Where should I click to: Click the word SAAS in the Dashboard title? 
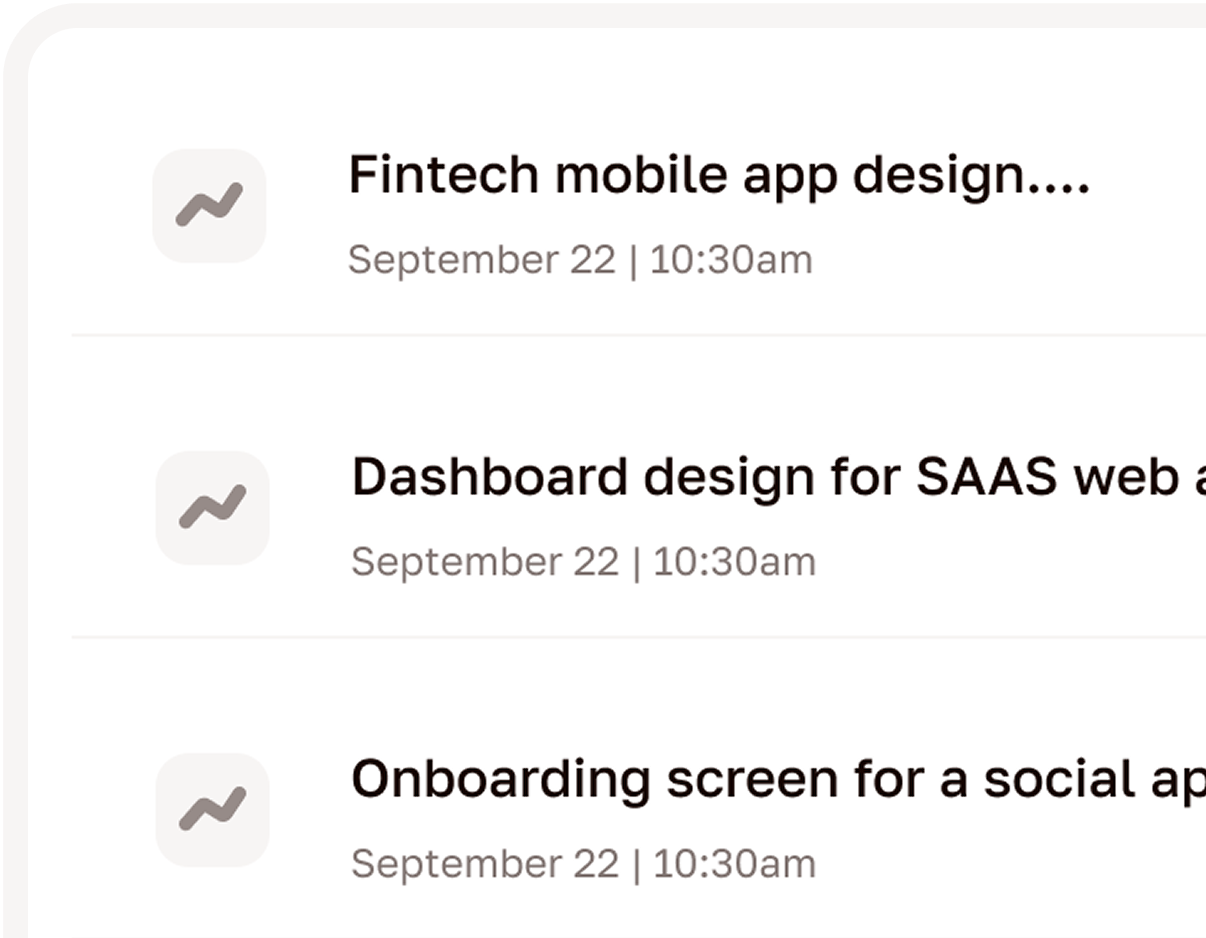click(x=986, y=478)
